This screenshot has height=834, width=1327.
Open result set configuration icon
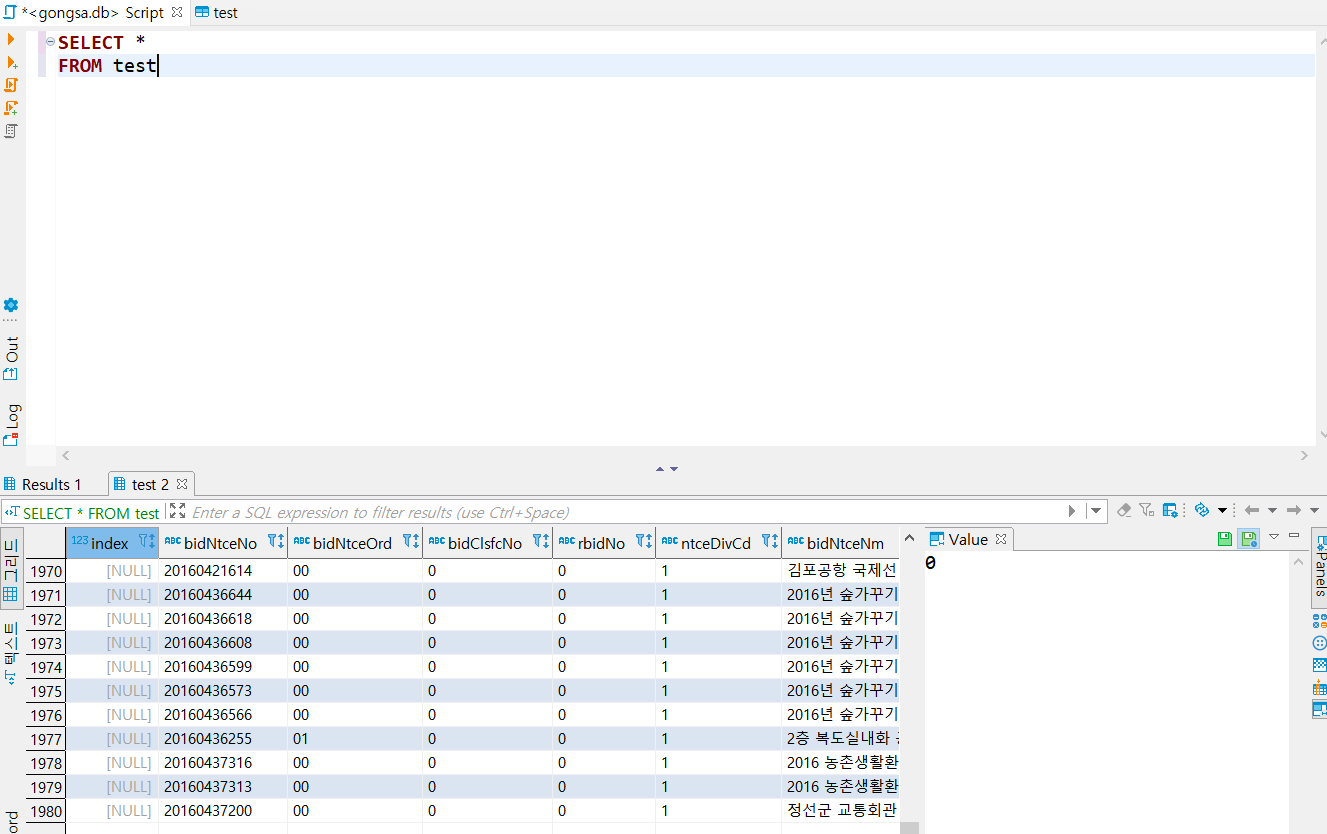point(1170,510)
